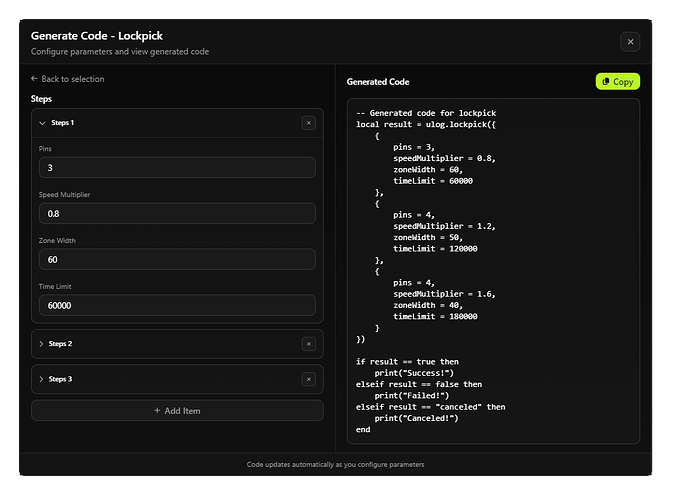Image resolution: width=676 pixels, height=500 pixels.
Task: Click into the Zone Width field
Action: tap(177, 259)
